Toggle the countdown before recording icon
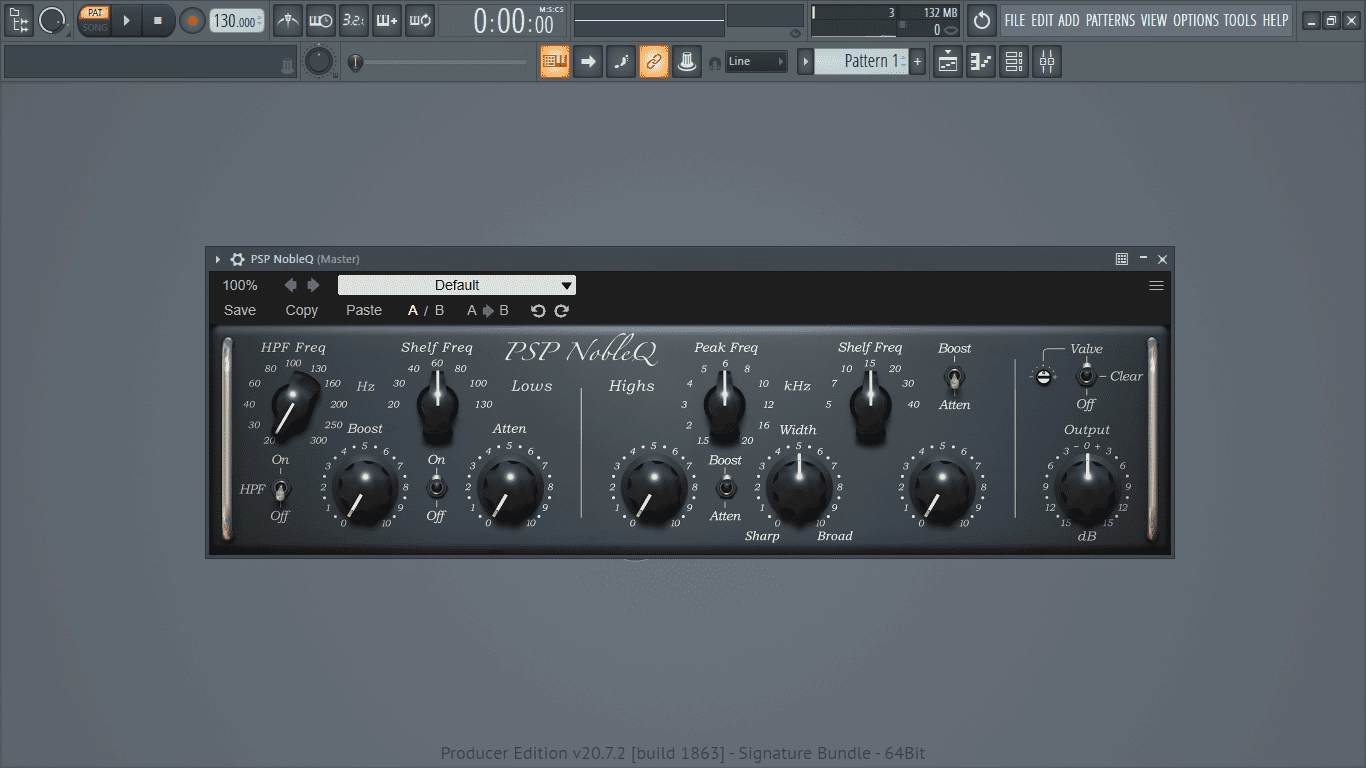This screenshot has width=1366, height=768. pos(354,20)
